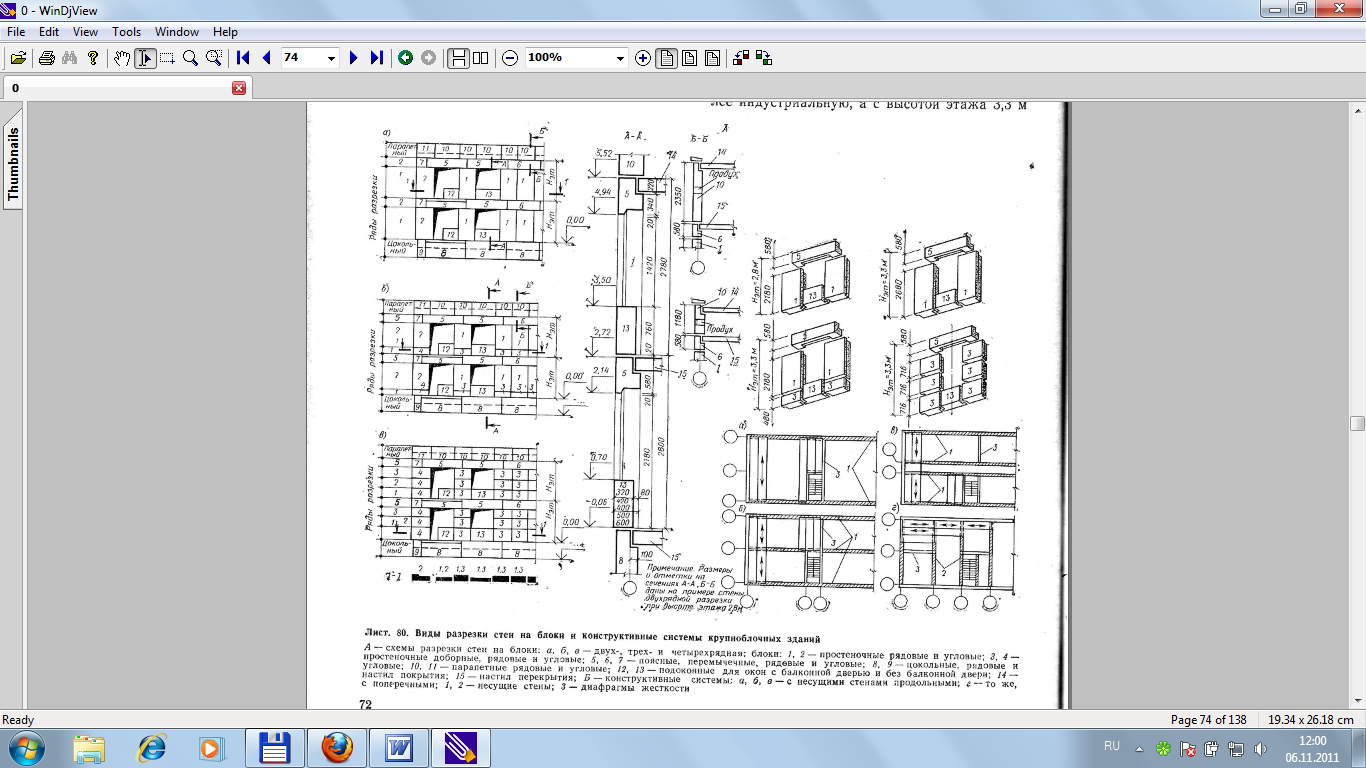Jump to the first page
Viewport: 1366px width, 768px height.
click(243, 58)
